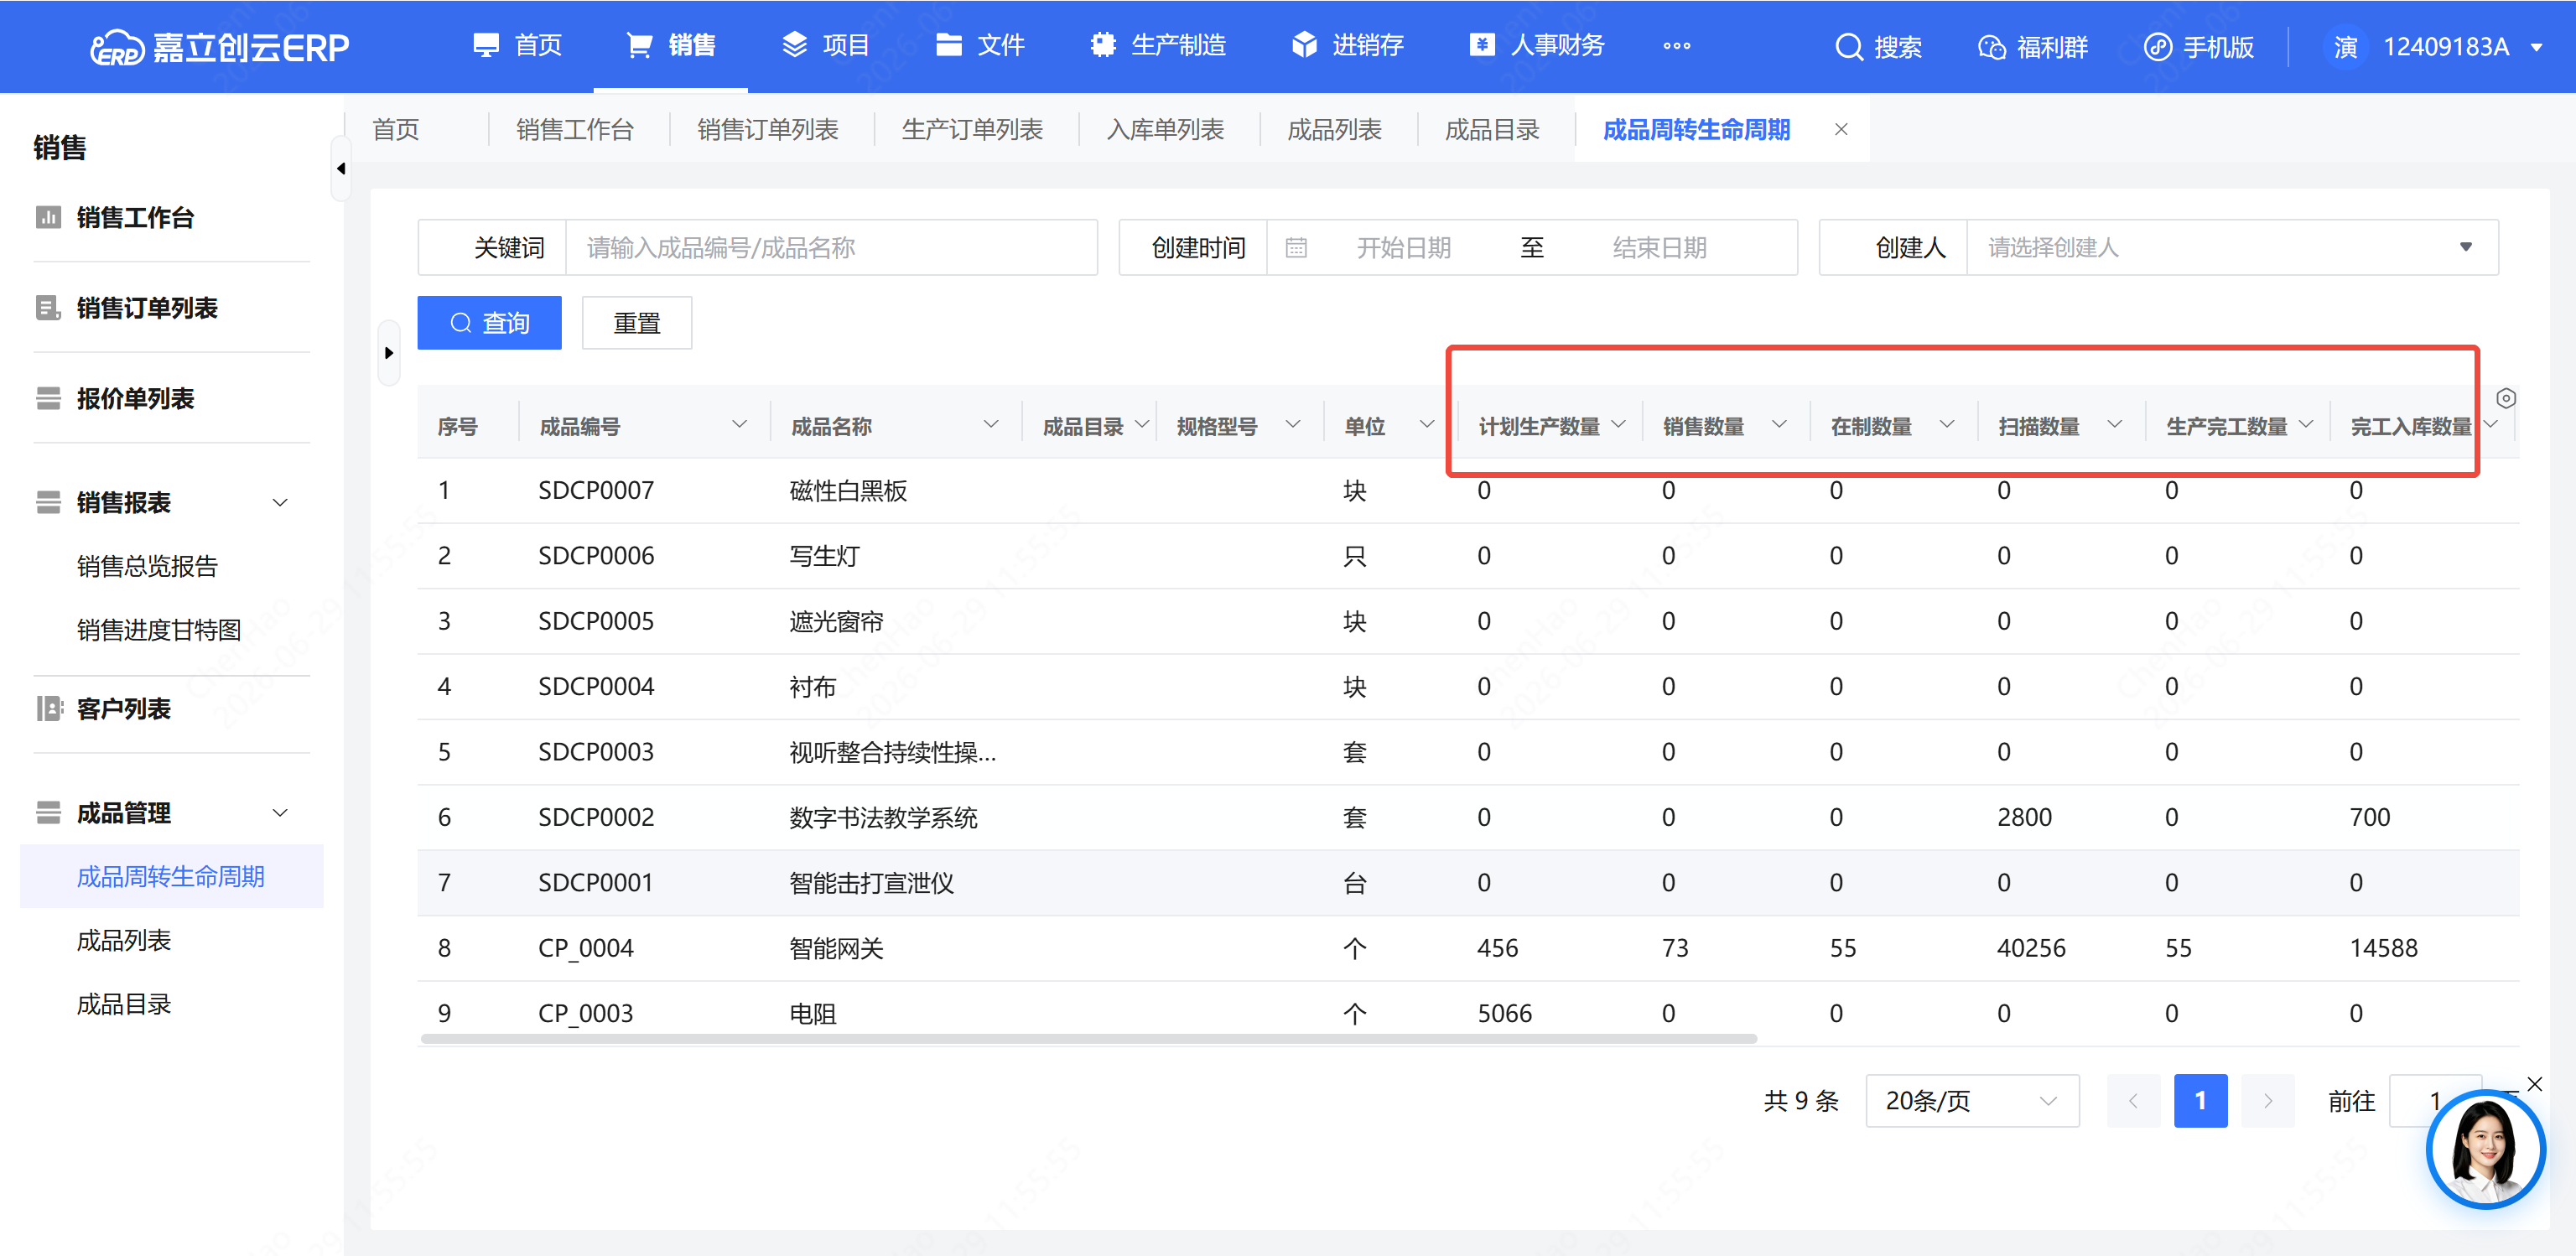The width and height of the screenshot is (2576, 1256).
Task: Open the 成品名称 column filter chevron
Action: (991, 424)
